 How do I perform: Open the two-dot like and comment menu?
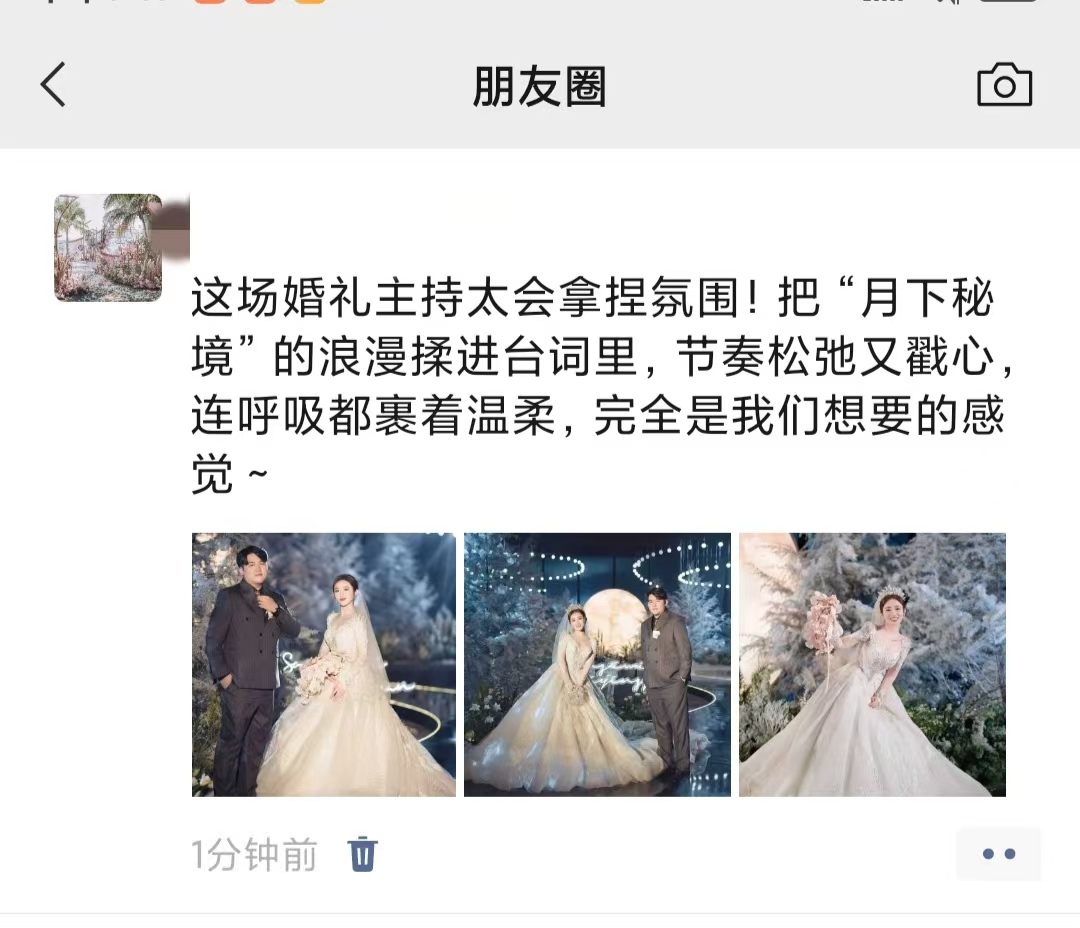(x=999, y=854)
